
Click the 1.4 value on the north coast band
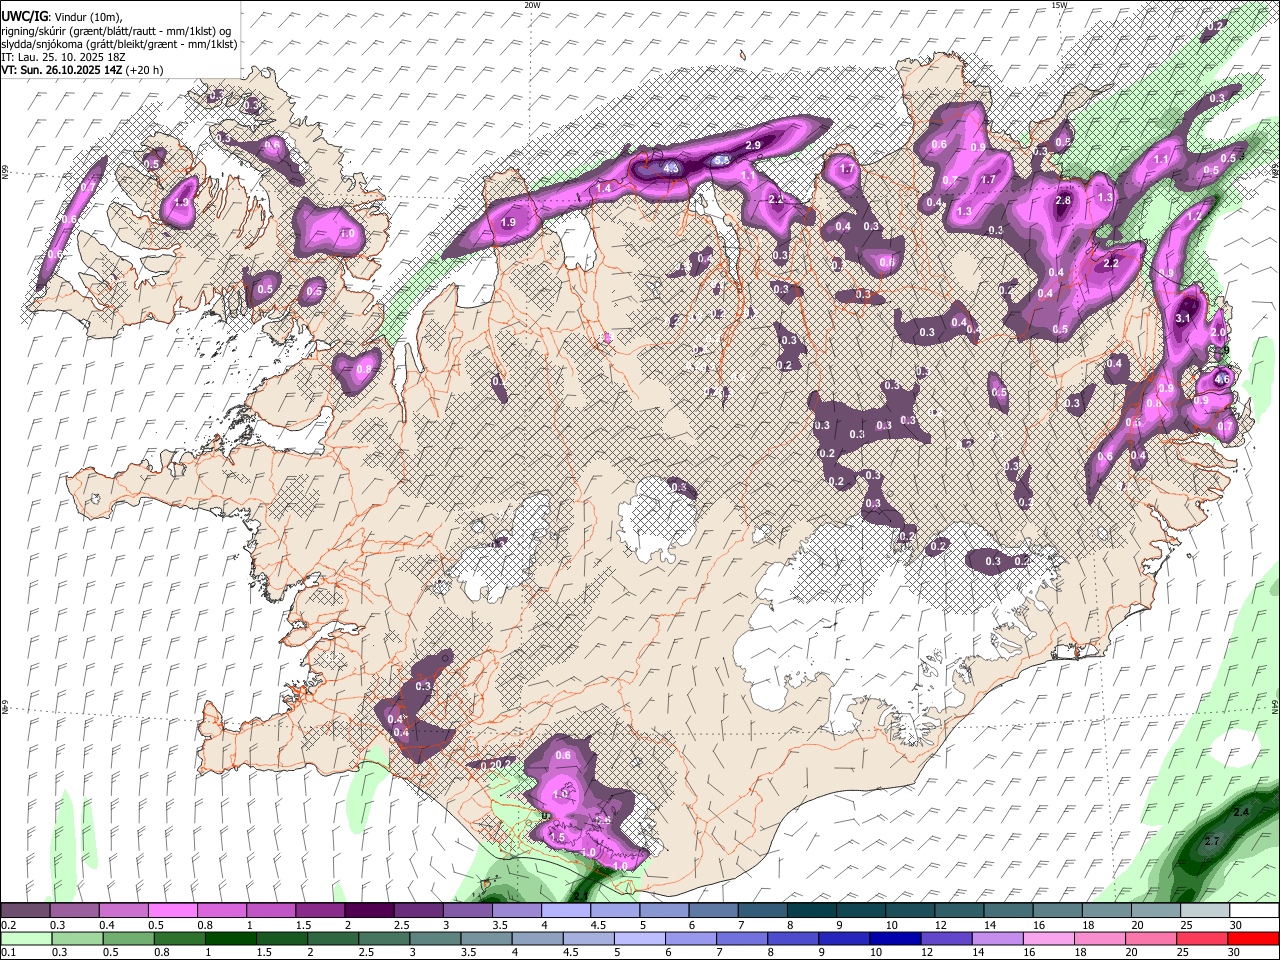604,189
